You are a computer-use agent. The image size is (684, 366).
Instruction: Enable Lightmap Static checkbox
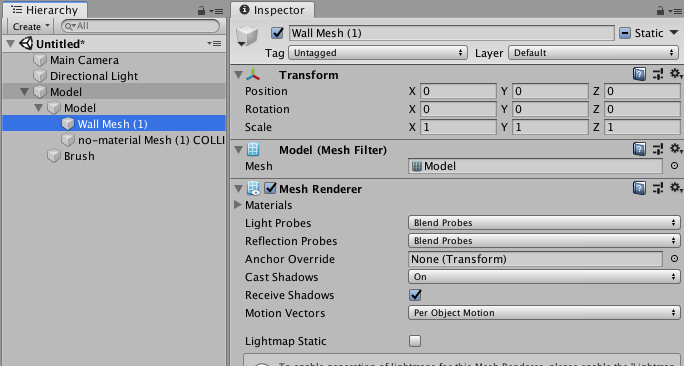(415, 341)
